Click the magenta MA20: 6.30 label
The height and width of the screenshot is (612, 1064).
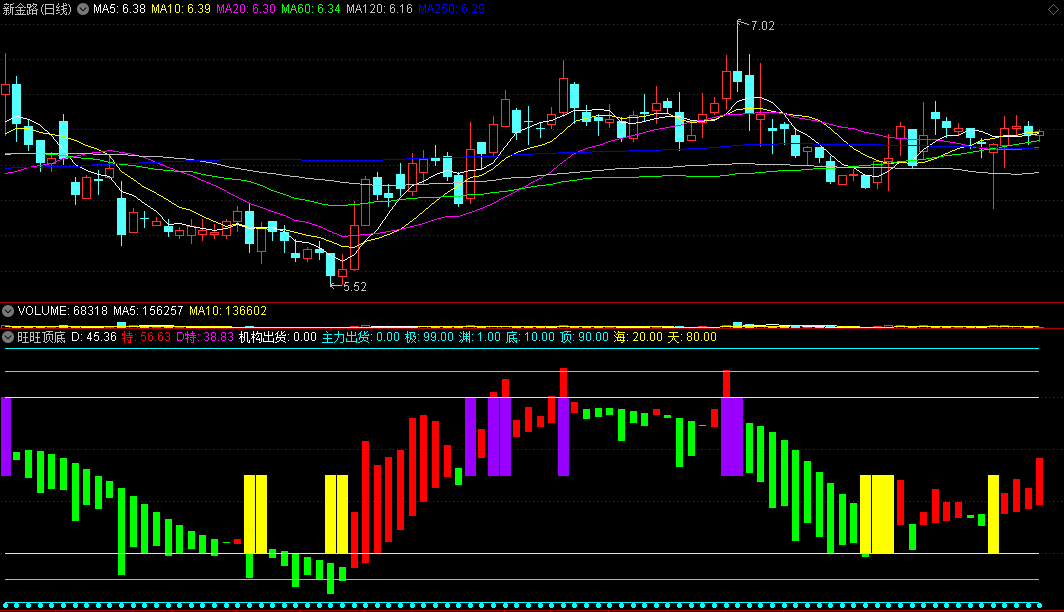(x=246, y=9)
